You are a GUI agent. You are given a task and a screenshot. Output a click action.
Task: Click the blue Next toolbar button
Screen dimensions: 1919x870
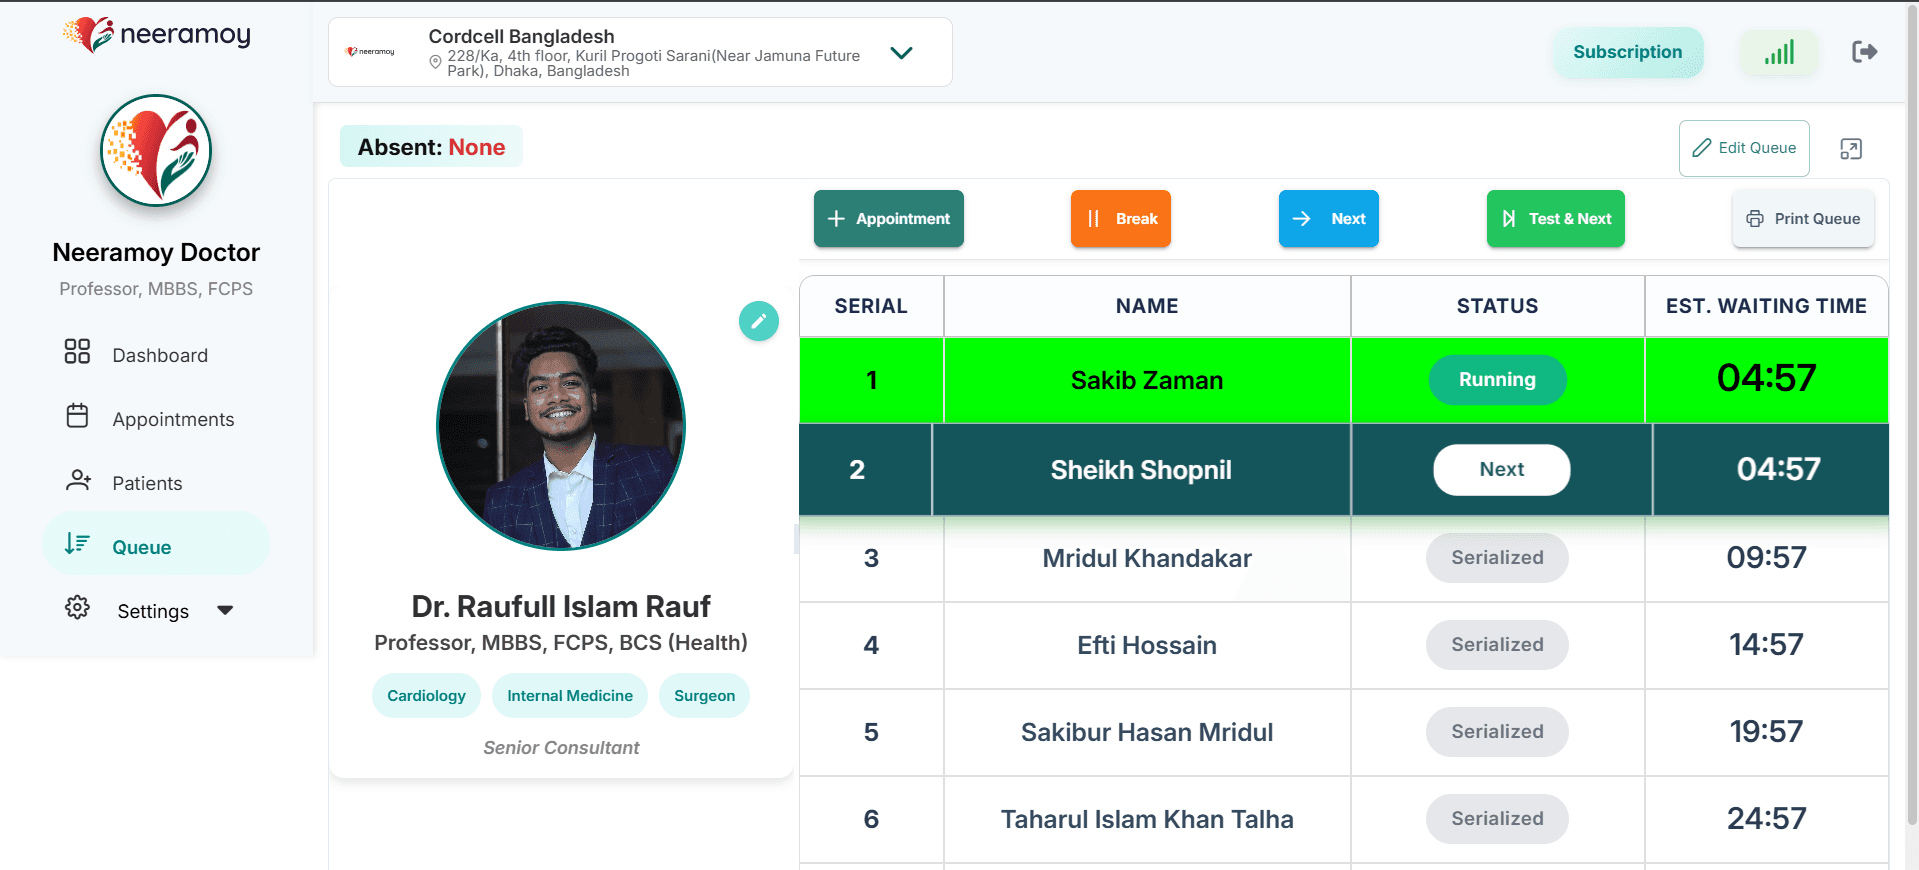tap(1328, 219)
